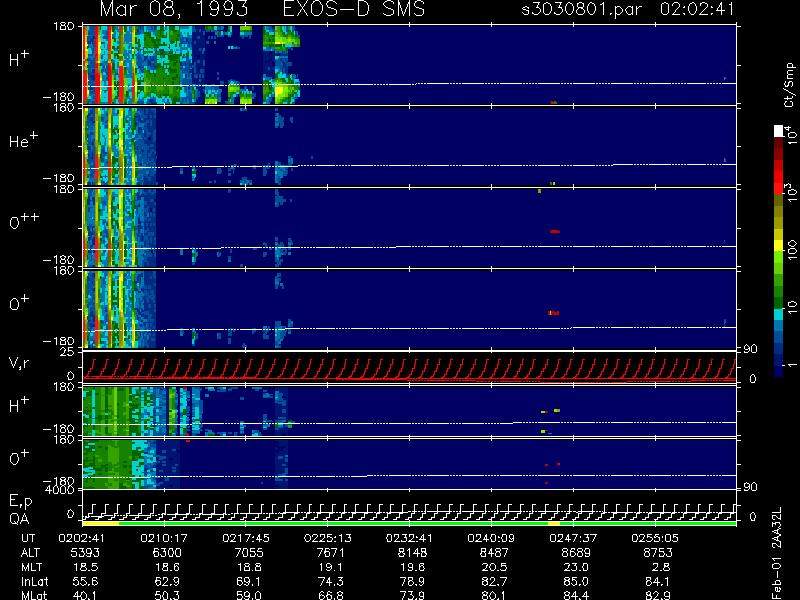
Task: Select the file name "s3030801.par"
Action: [x=581, y=9]
